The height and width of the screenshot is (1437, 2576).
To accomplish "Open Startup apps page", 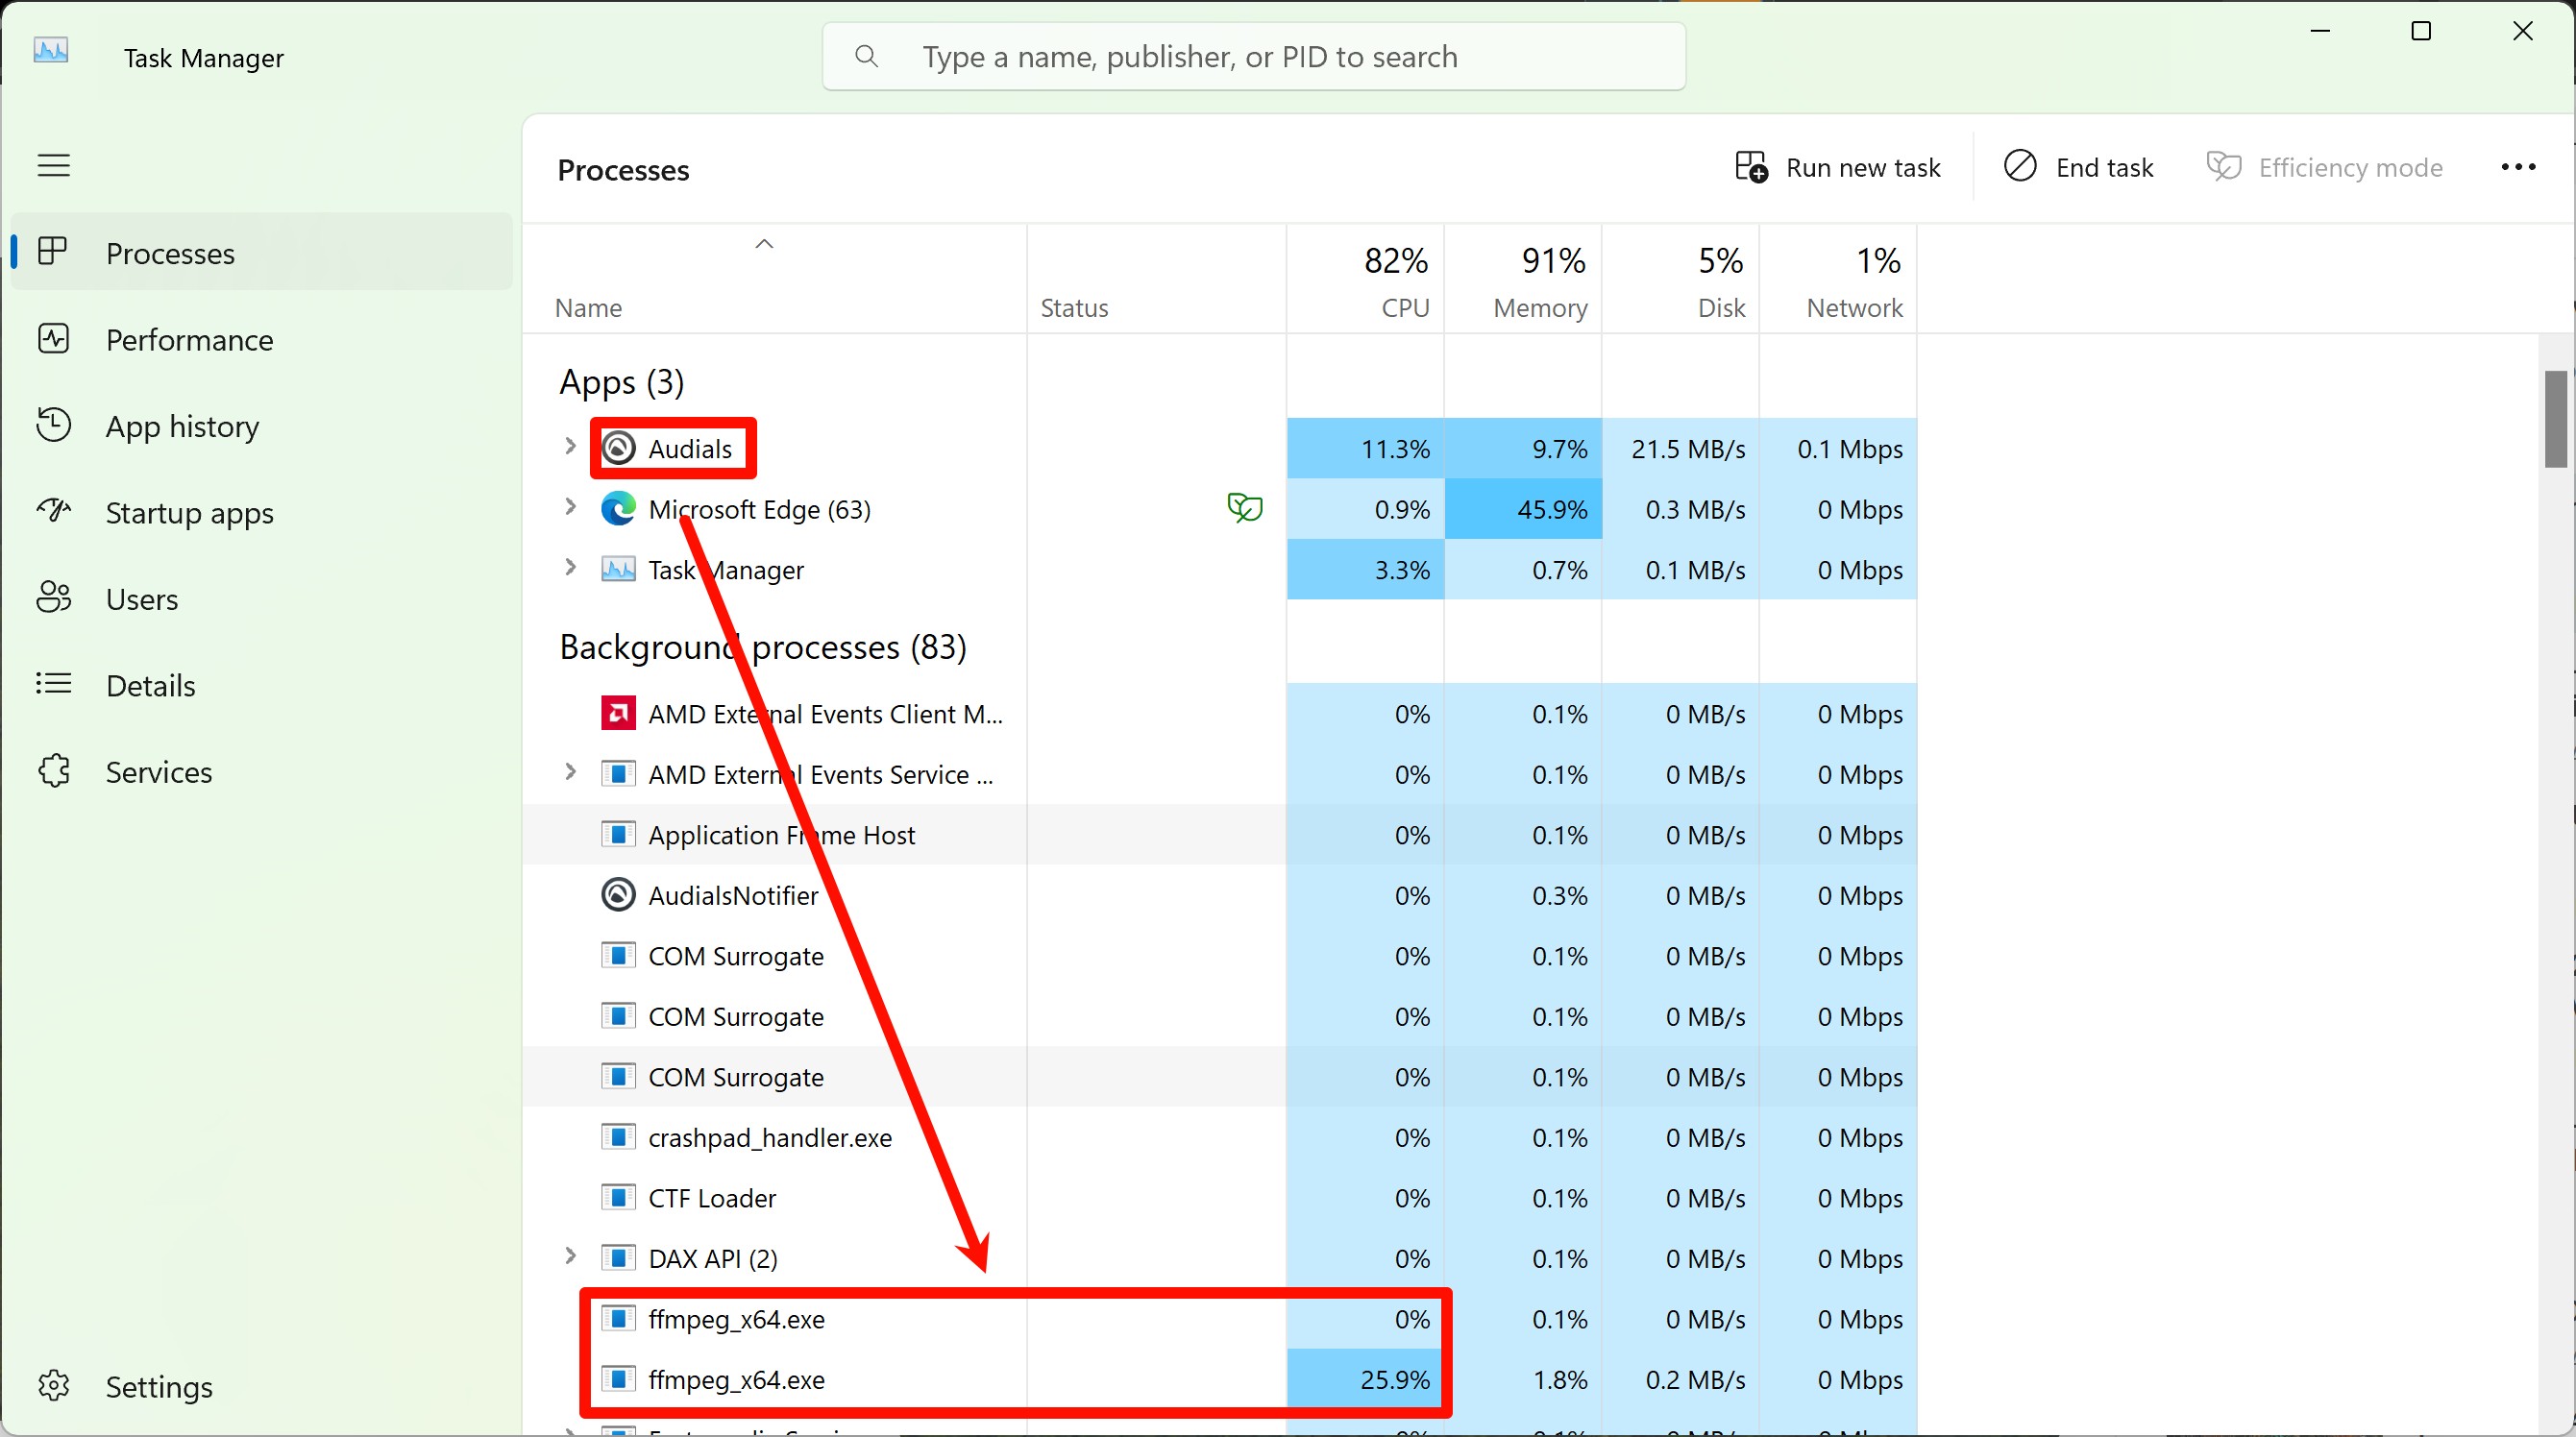I will point(262,512).
